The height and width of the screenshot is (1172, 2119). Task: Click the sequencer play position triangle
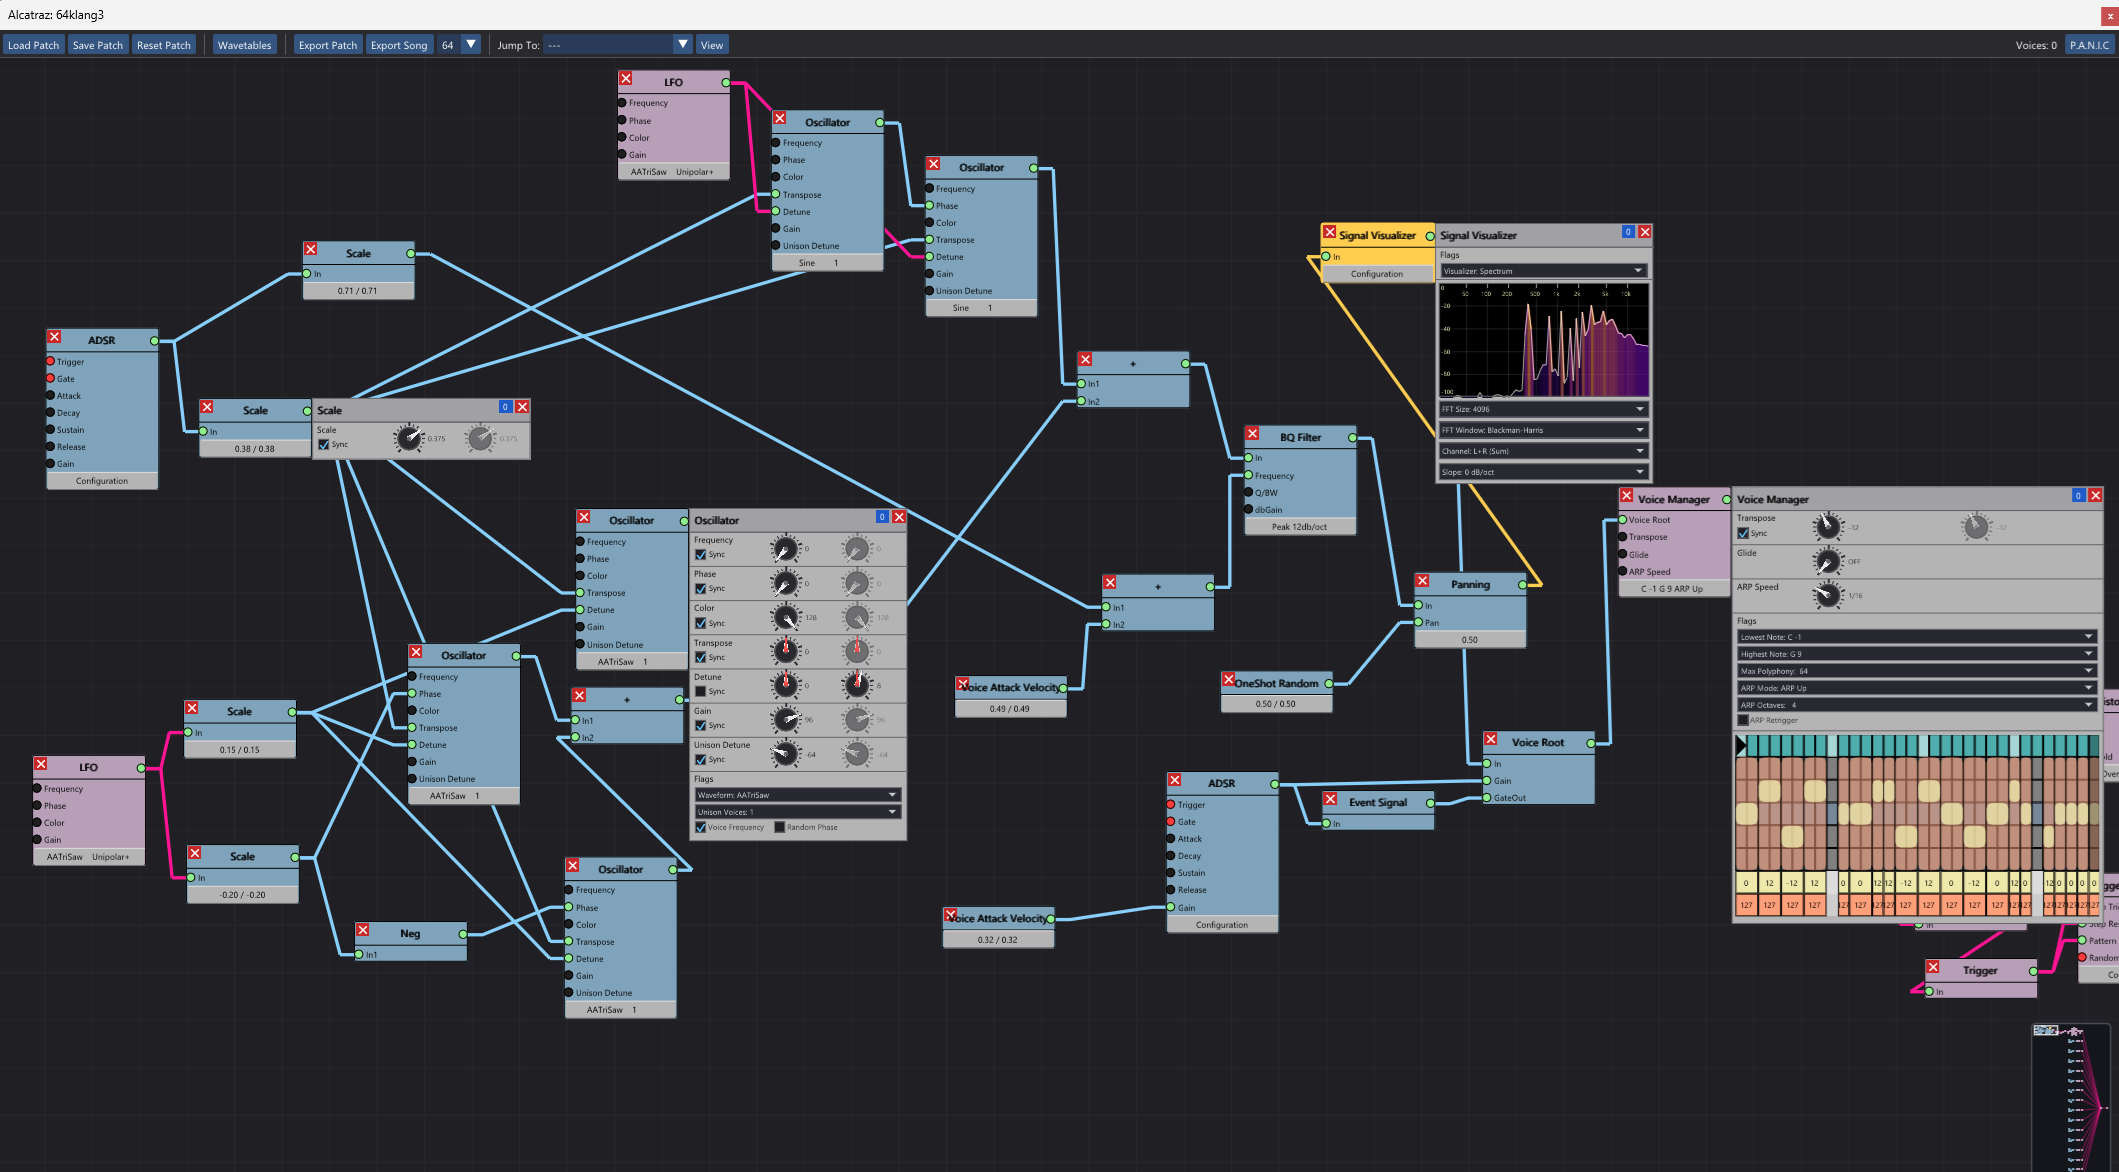coord(1740,745)
